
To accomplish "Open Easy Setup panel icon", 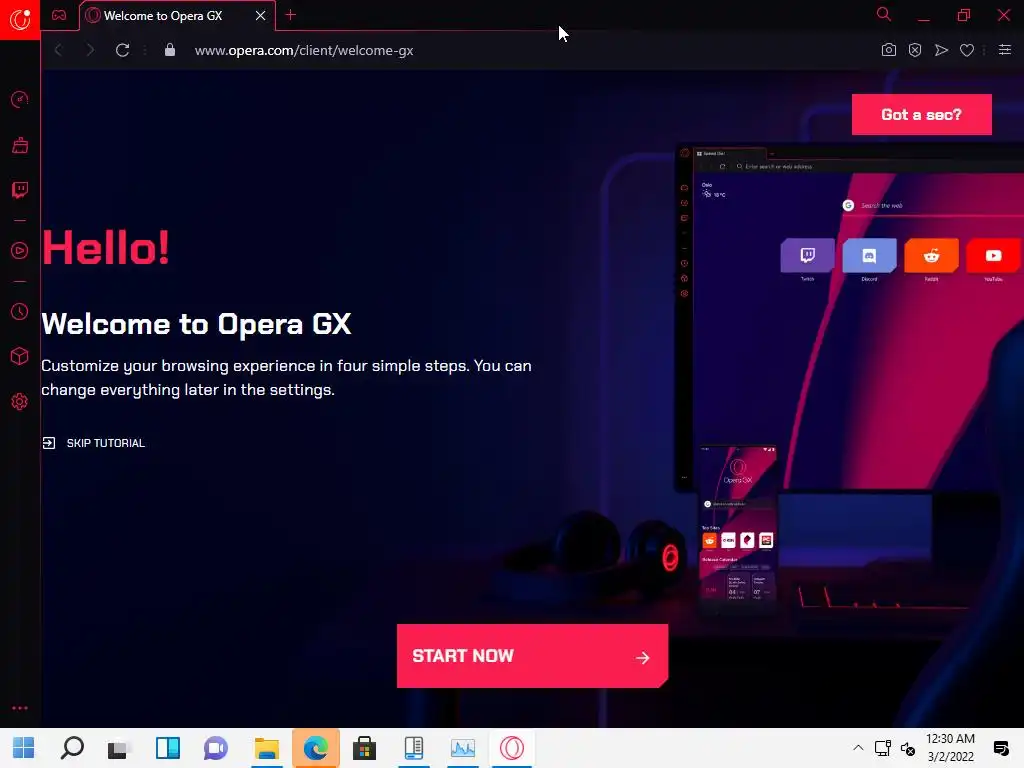I will [1005, 50].
